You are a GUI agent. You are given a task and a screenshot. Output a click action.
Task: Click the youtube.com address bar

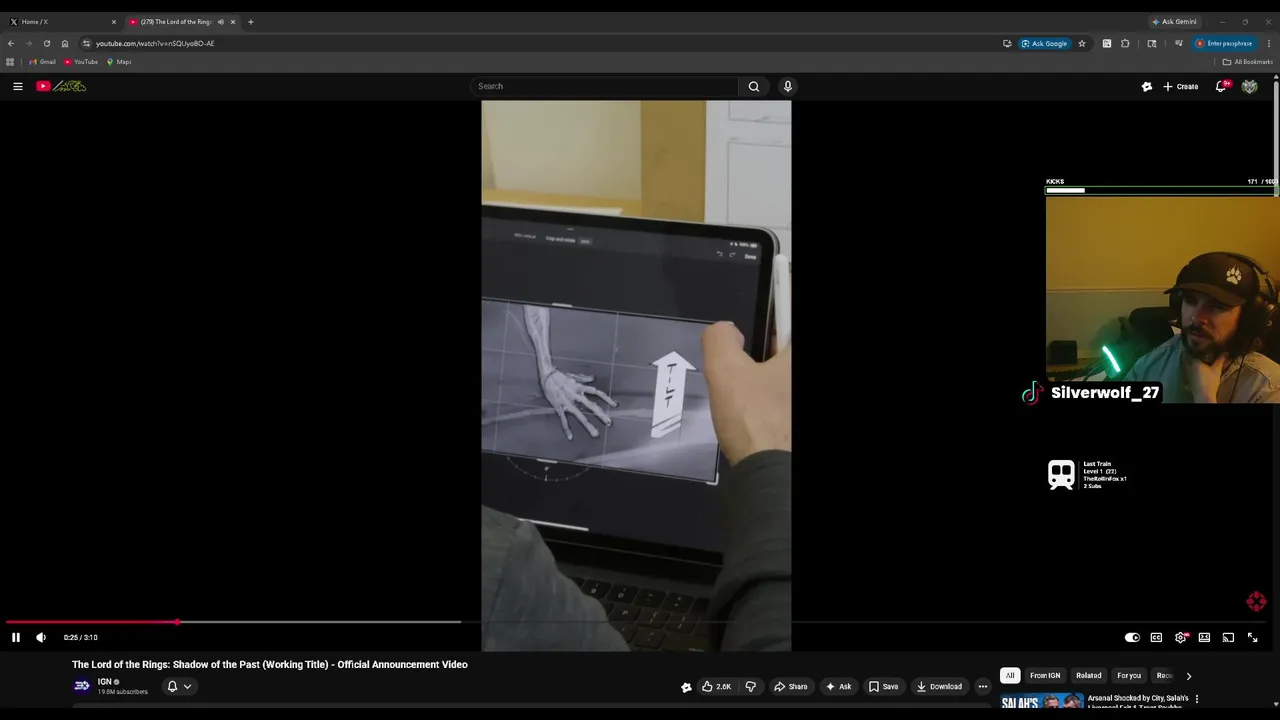coord(540,43)
